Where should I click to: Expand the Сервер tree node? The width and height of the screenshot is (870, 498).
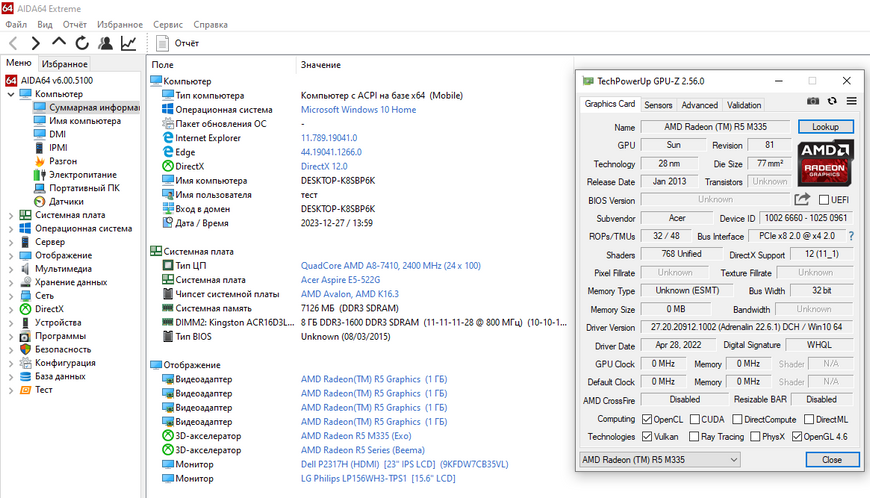click(x=11, y=242)
